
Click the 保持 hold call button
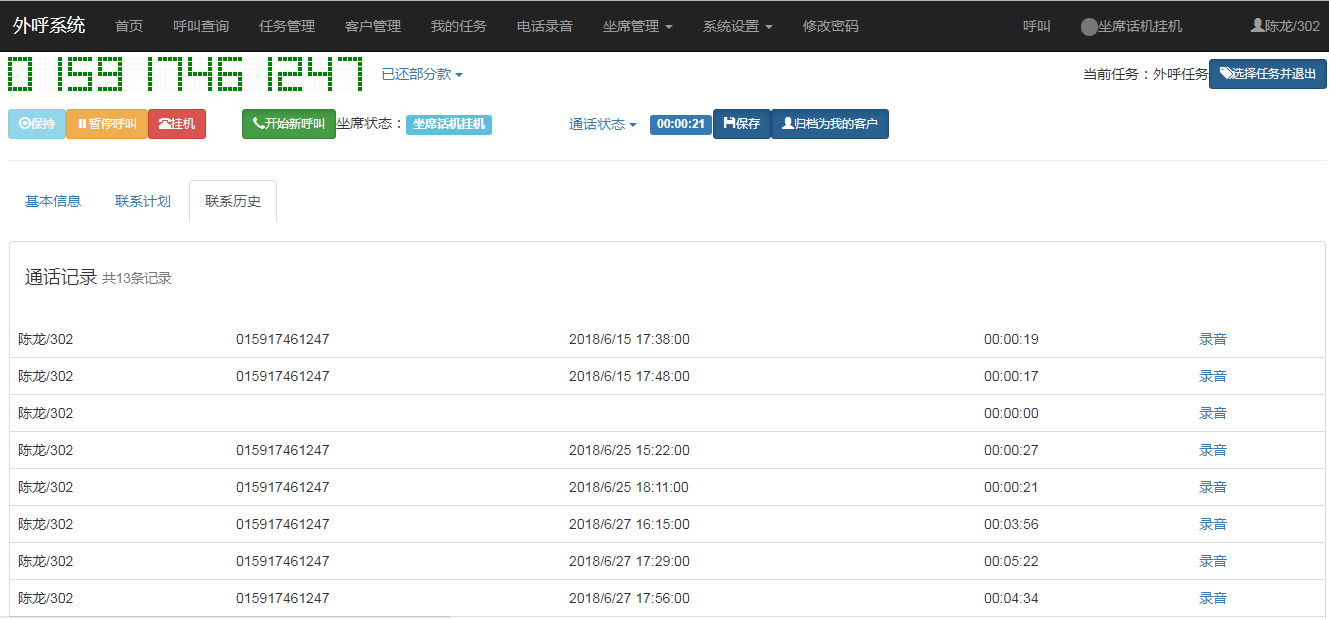point(37,124)
